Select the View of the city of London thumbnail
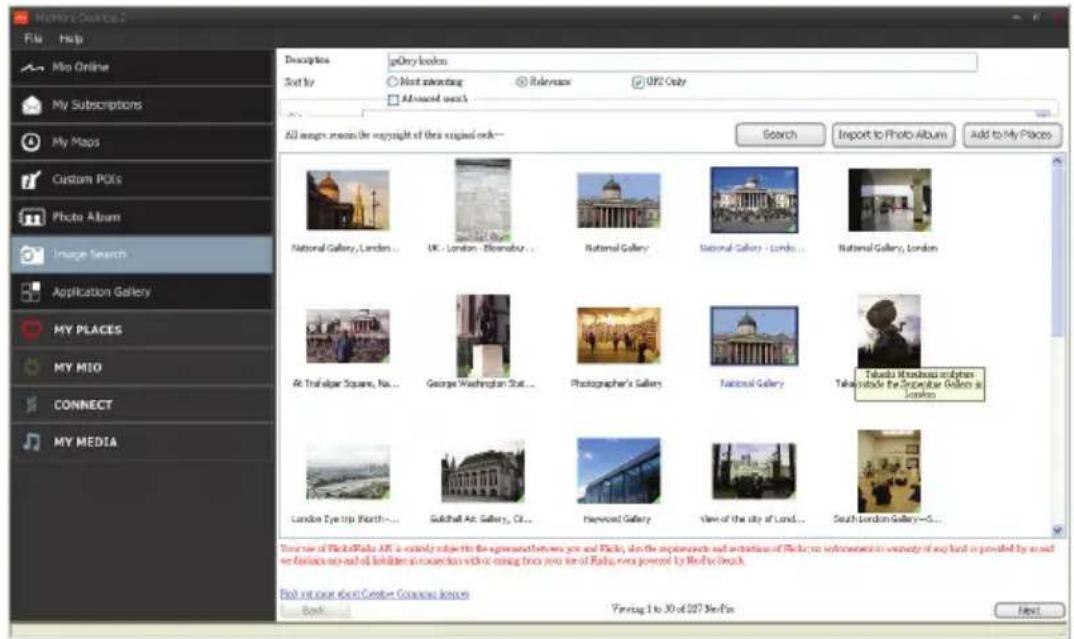The image size is (1074, 639). coord(753,471)
